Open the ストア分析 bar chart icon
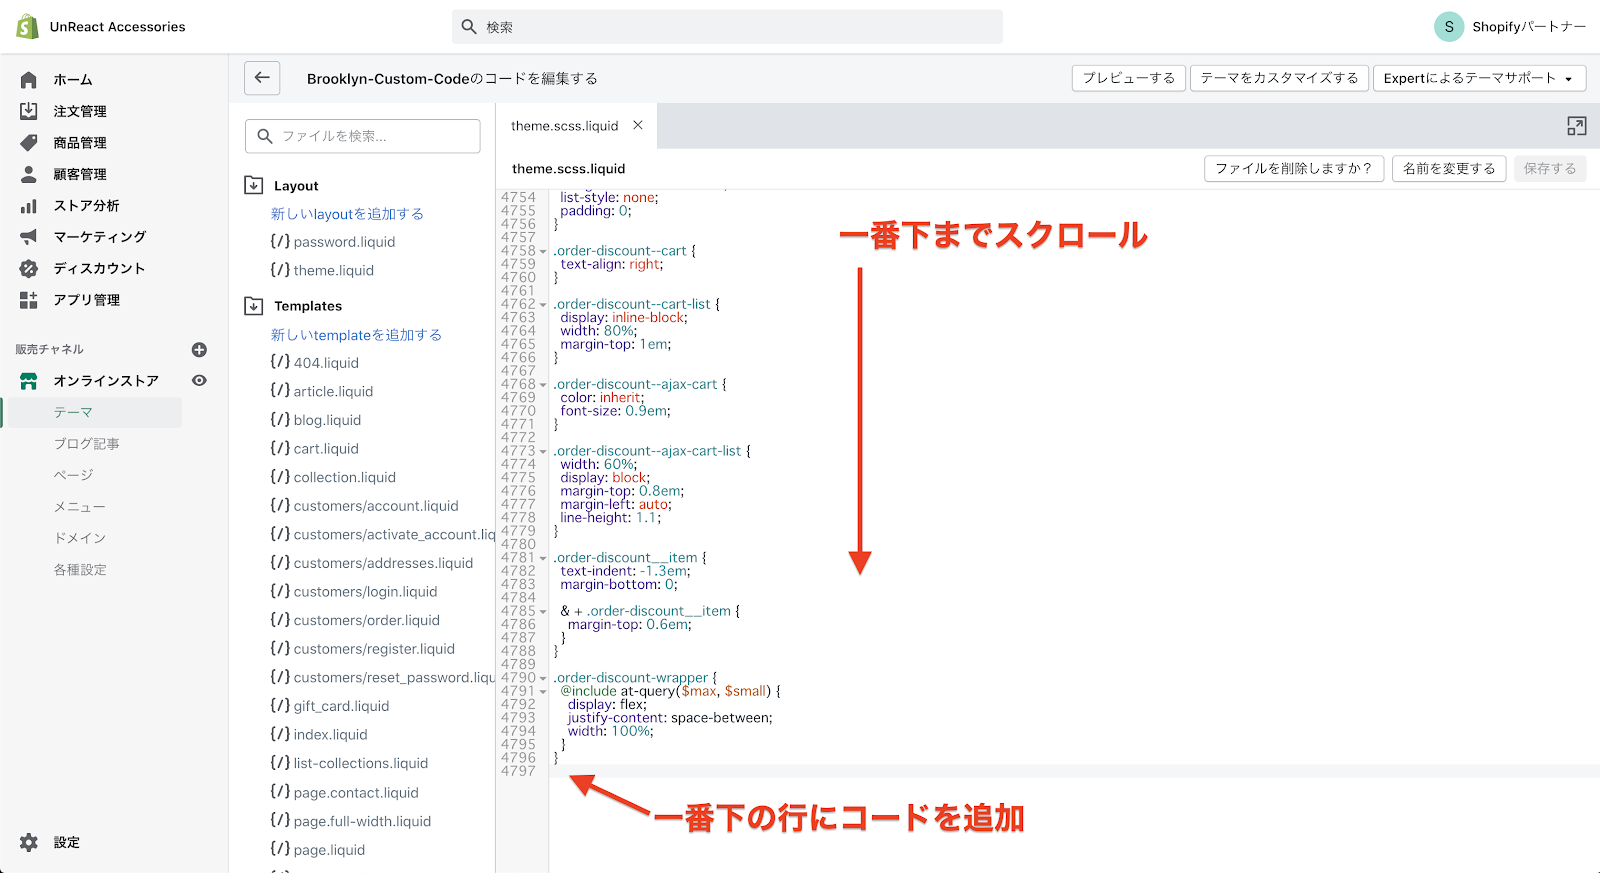The width and height of the screenshot is (1600, 873). [29, 206]
